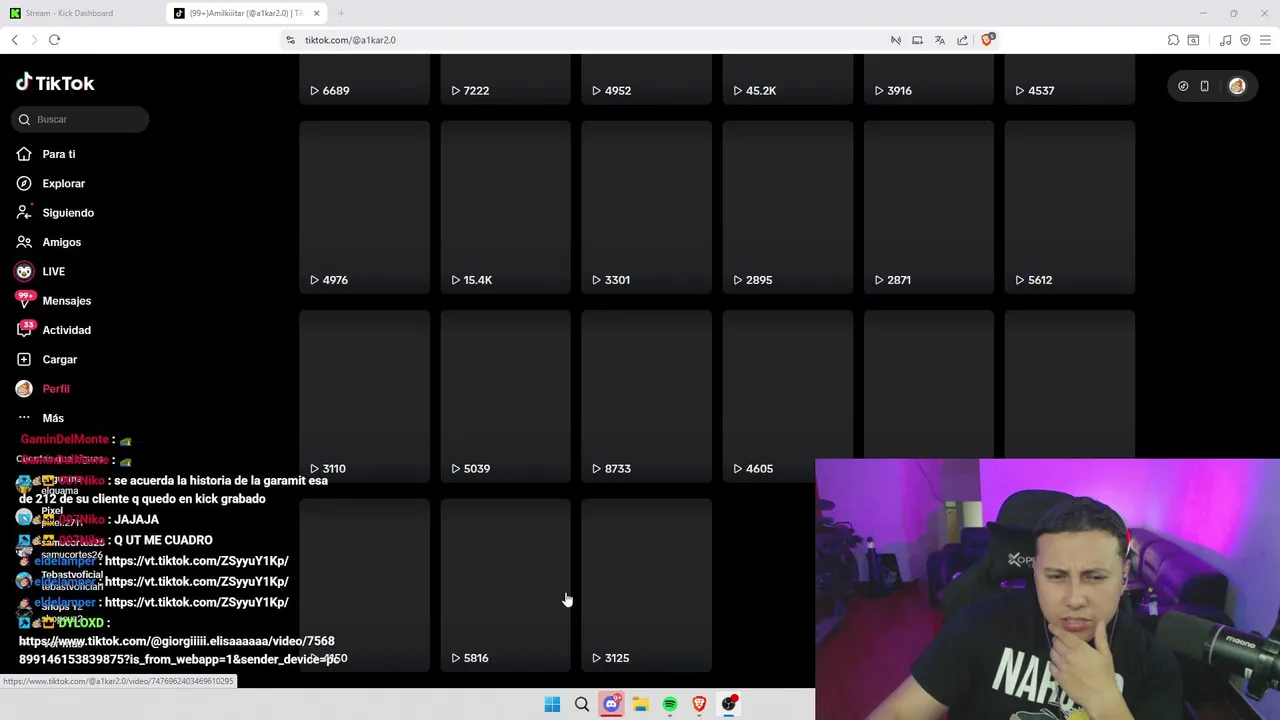Open video thumbnail with 5816 views

[x=505, y=585]
